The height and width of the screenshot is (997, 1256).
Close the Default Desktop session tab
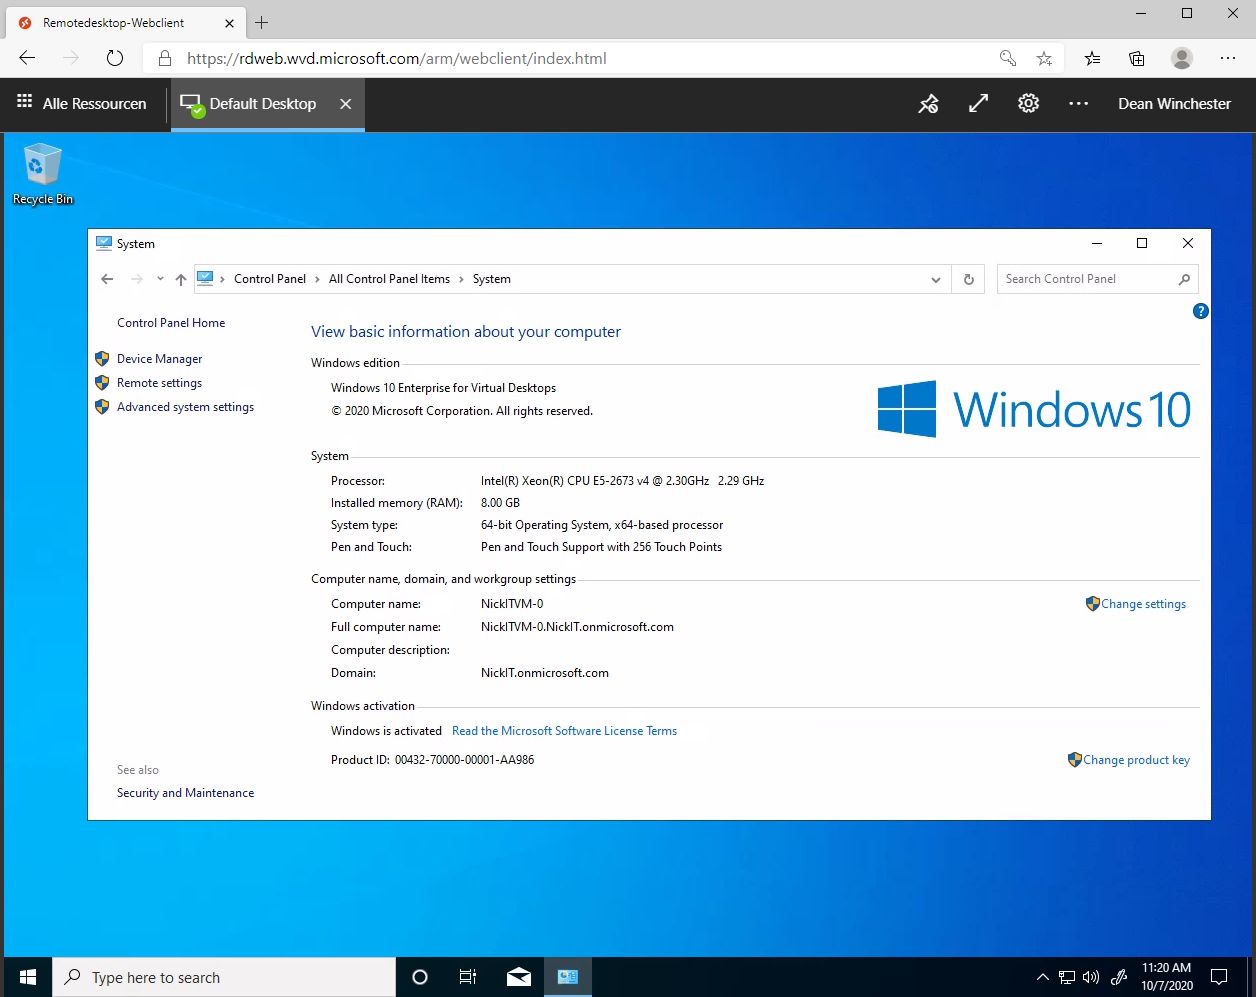coord(345,104)
